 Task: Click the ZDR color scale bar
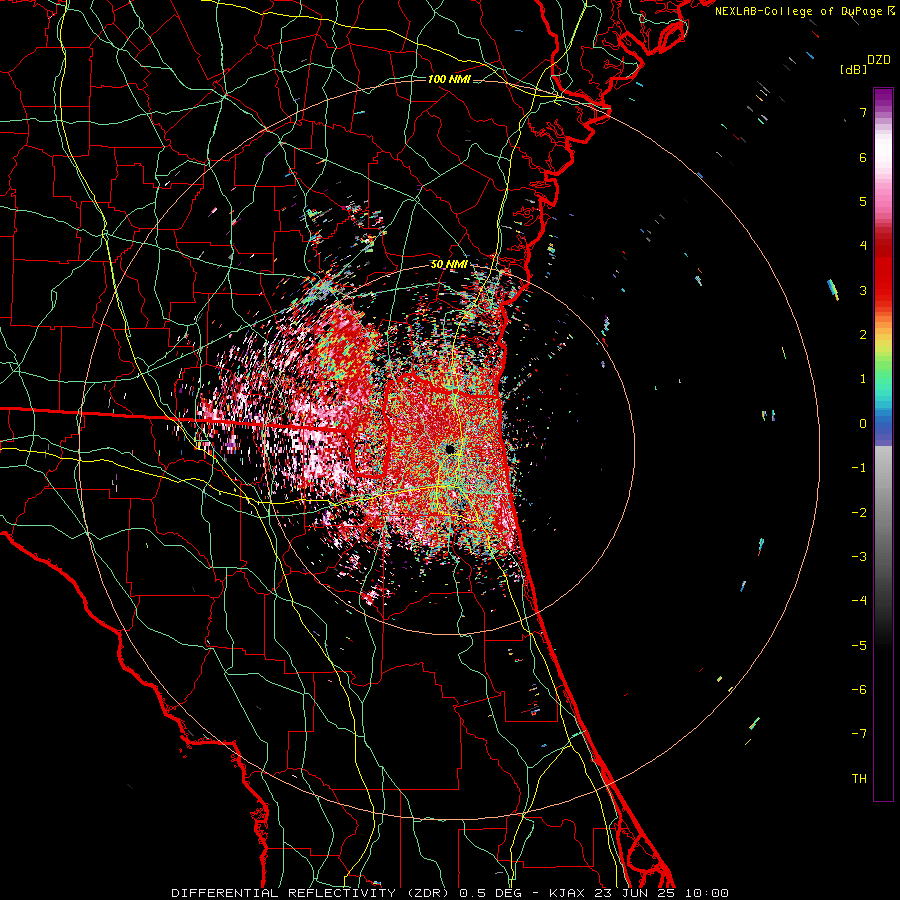click(x=883, y=444)
